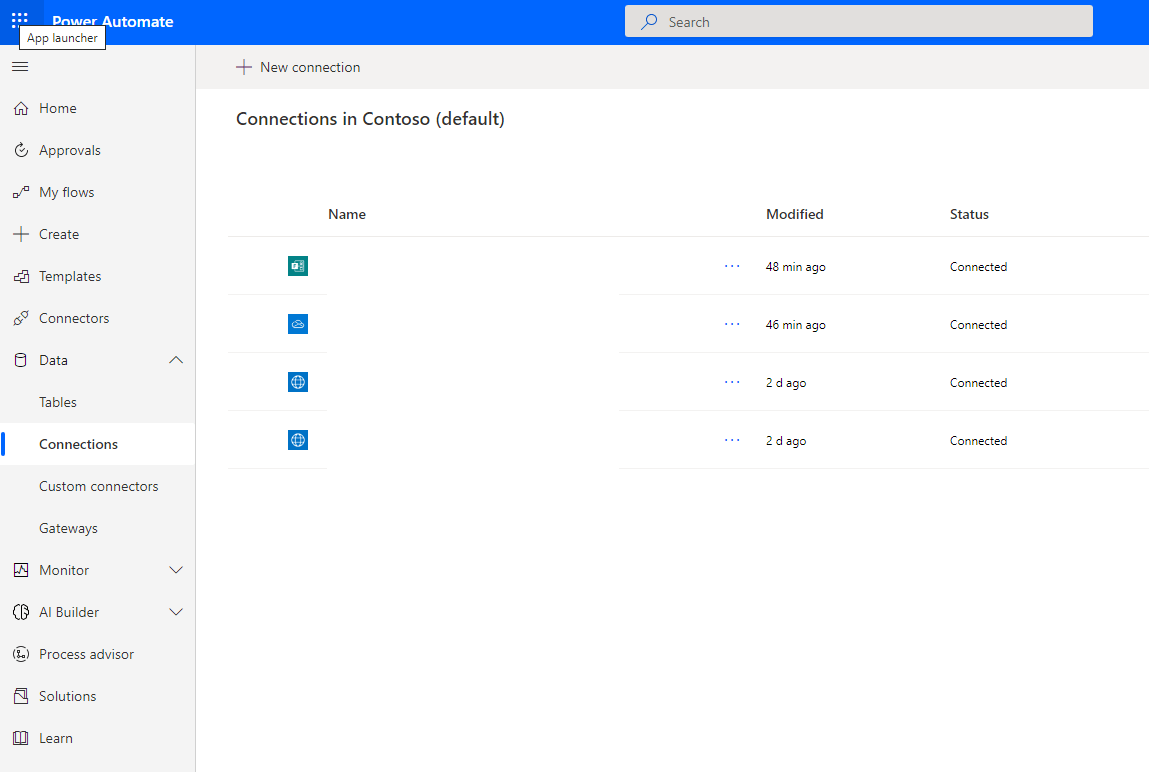The height and width of the screenshot is (772, 1149).
Task: Open the App launcher waffle icon
Action: [x=20, y=19]
